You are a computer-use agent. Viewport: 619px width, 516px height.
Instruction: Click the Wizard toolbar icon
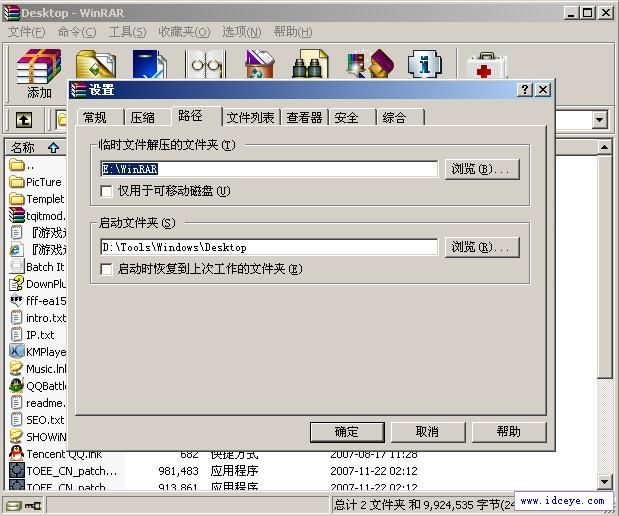coord(370,64)
